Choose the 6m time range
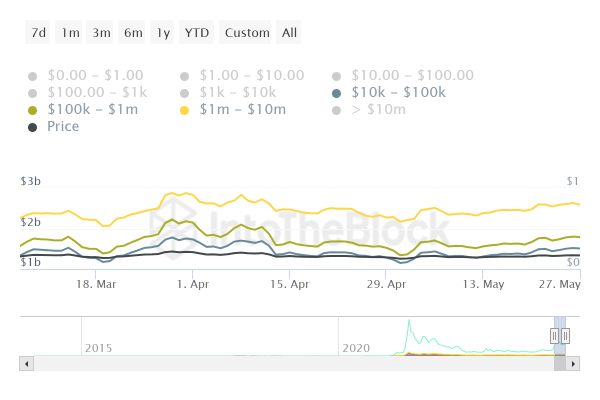The image size is (600, 400). [x=133, y=33]
